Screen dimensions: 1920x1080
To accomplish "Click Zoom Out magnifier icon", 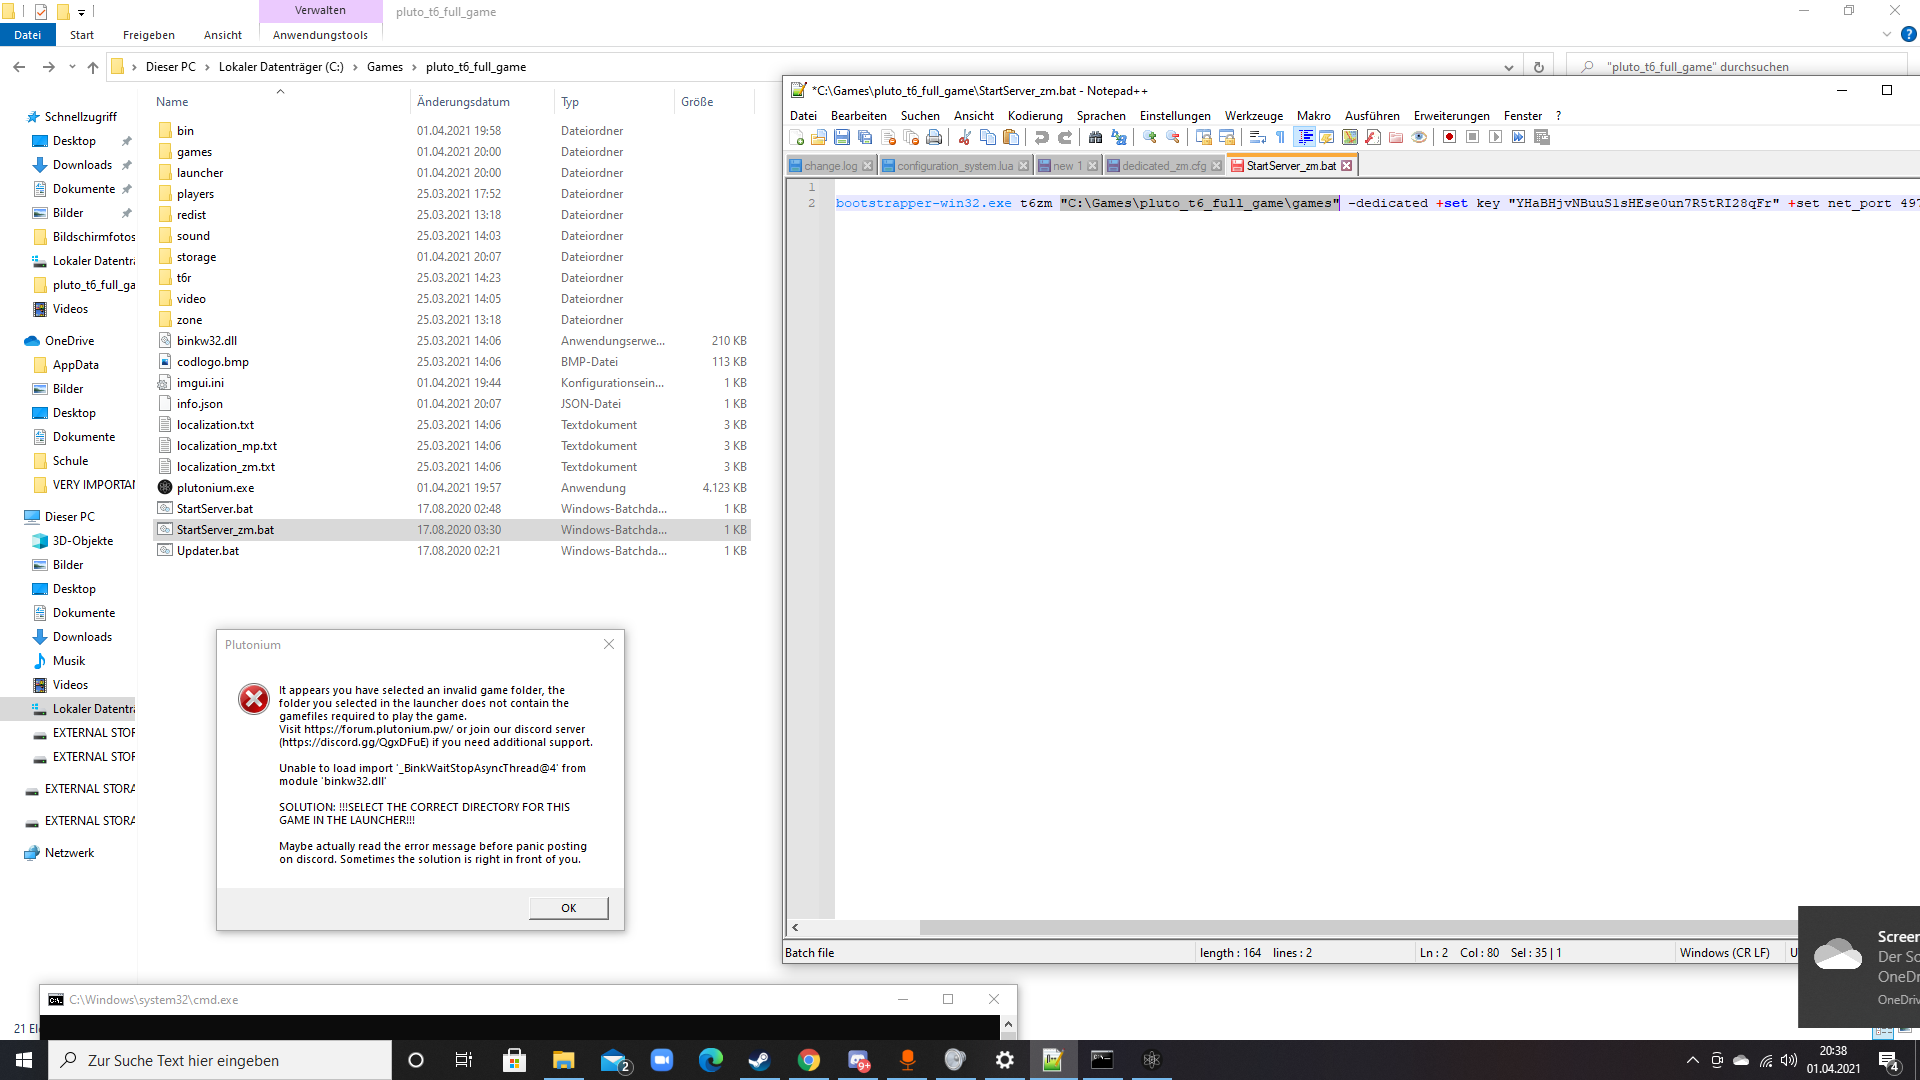I will tap(1173, 137).
